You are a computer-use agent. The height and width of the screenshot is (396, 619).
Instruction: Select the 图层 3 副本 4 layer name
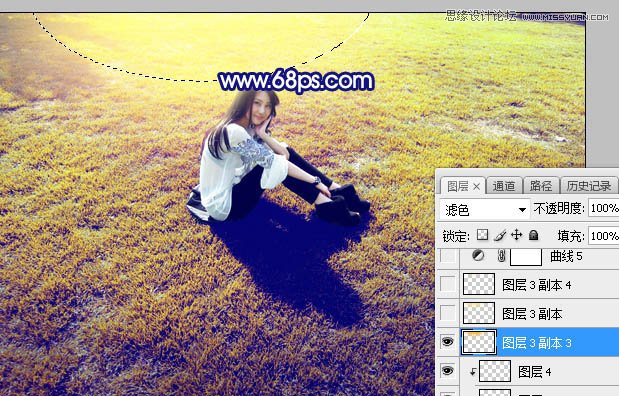pyautogui.click(x=536, y=285)
